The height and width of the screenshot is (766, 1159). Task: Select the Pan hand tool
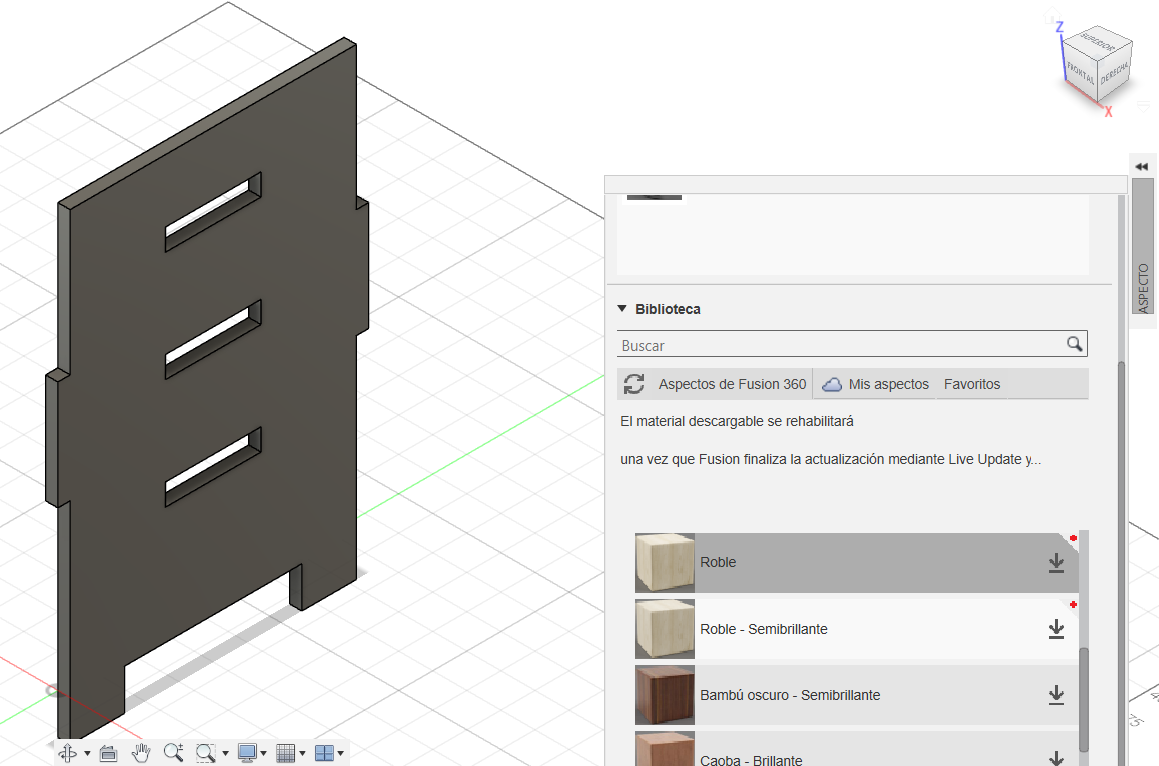click(141, 753)
